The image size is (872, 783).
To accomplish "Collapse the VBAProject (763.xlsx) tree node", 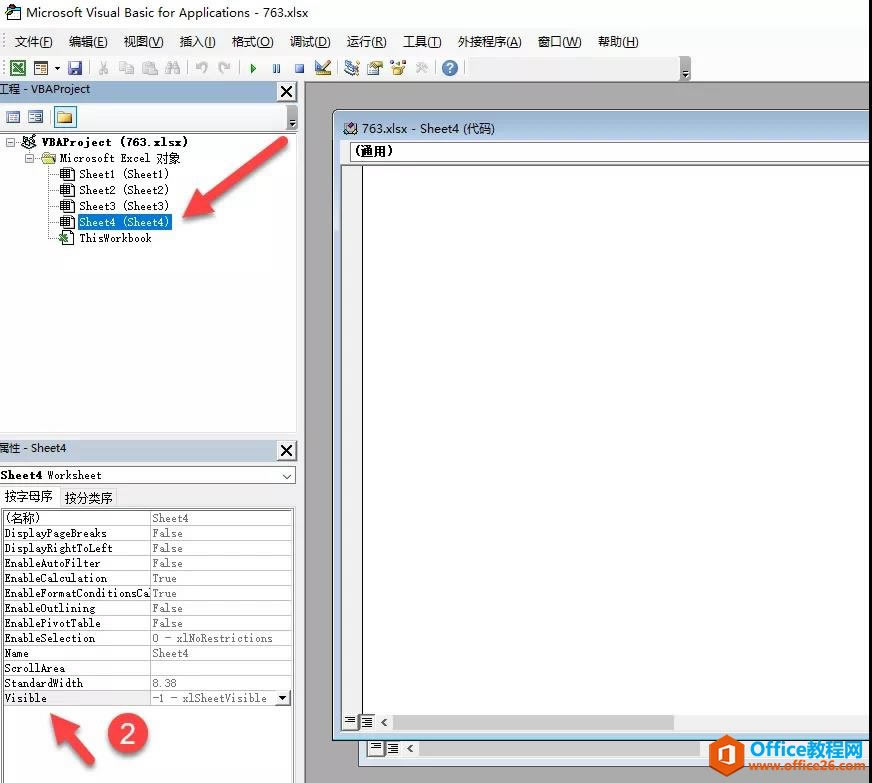I will (x=10, y=142).
